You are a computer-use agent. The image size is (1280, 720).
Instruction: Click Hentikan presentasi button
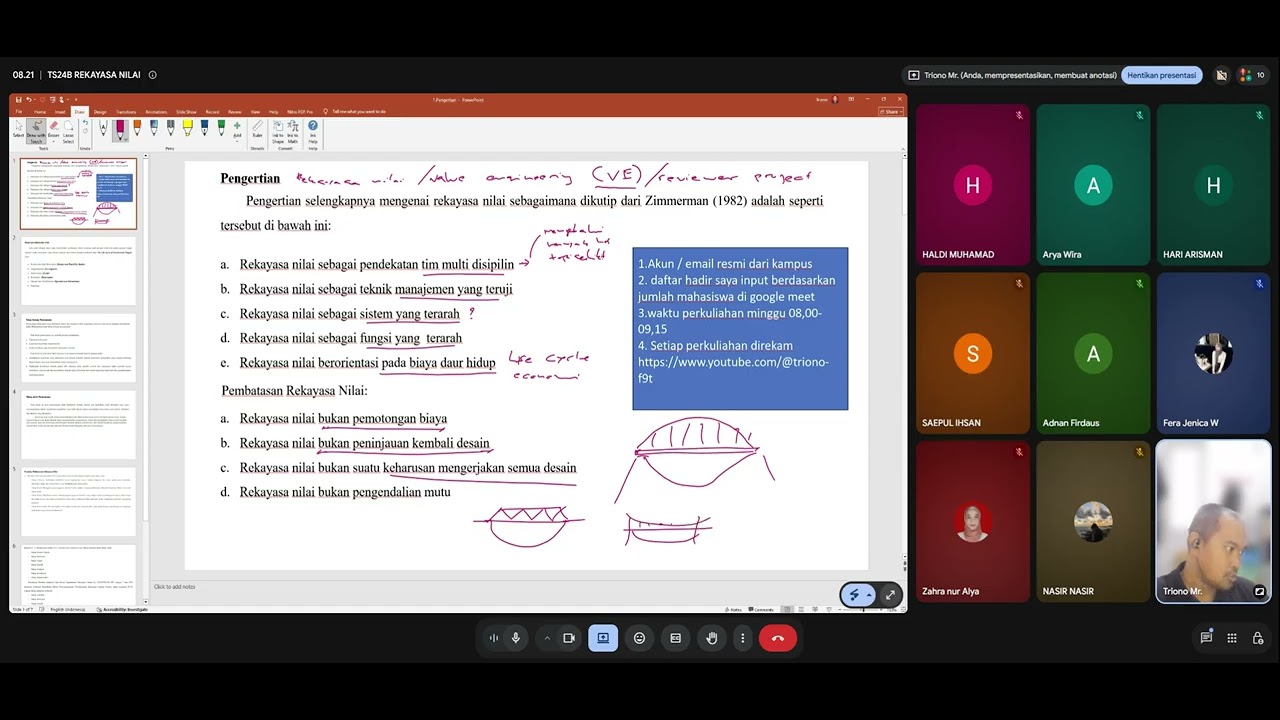pos(1162,75)
